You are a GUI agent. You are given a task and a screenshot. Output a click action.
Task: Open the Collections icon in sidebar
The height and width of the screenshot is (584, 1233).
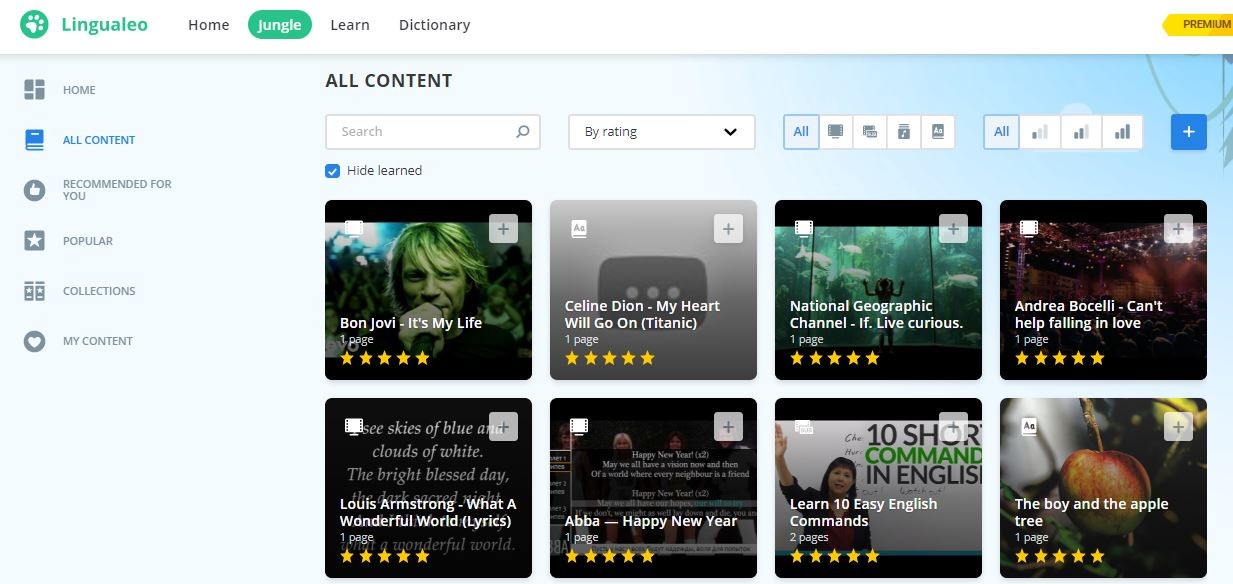(x=35, y=291)
